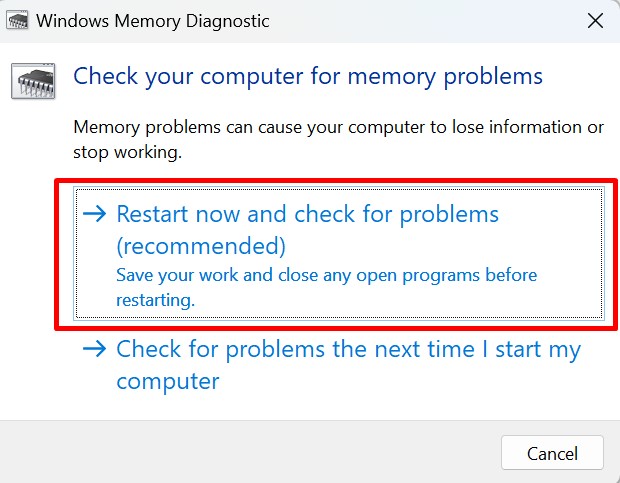This screenshot has width=620, height=483.
Task: Click the empty title bar area before X
Action: 420,20
